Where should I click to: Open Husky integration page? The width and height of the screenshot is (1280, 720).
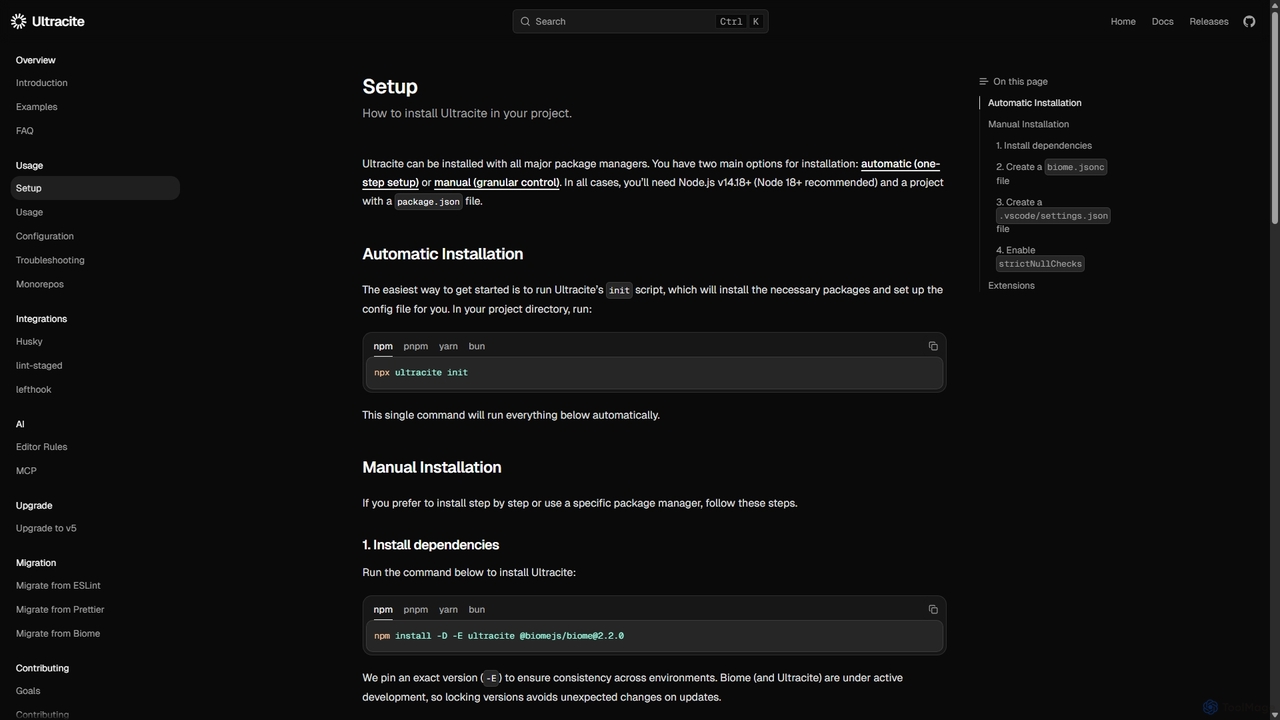(x=29, y=341)
